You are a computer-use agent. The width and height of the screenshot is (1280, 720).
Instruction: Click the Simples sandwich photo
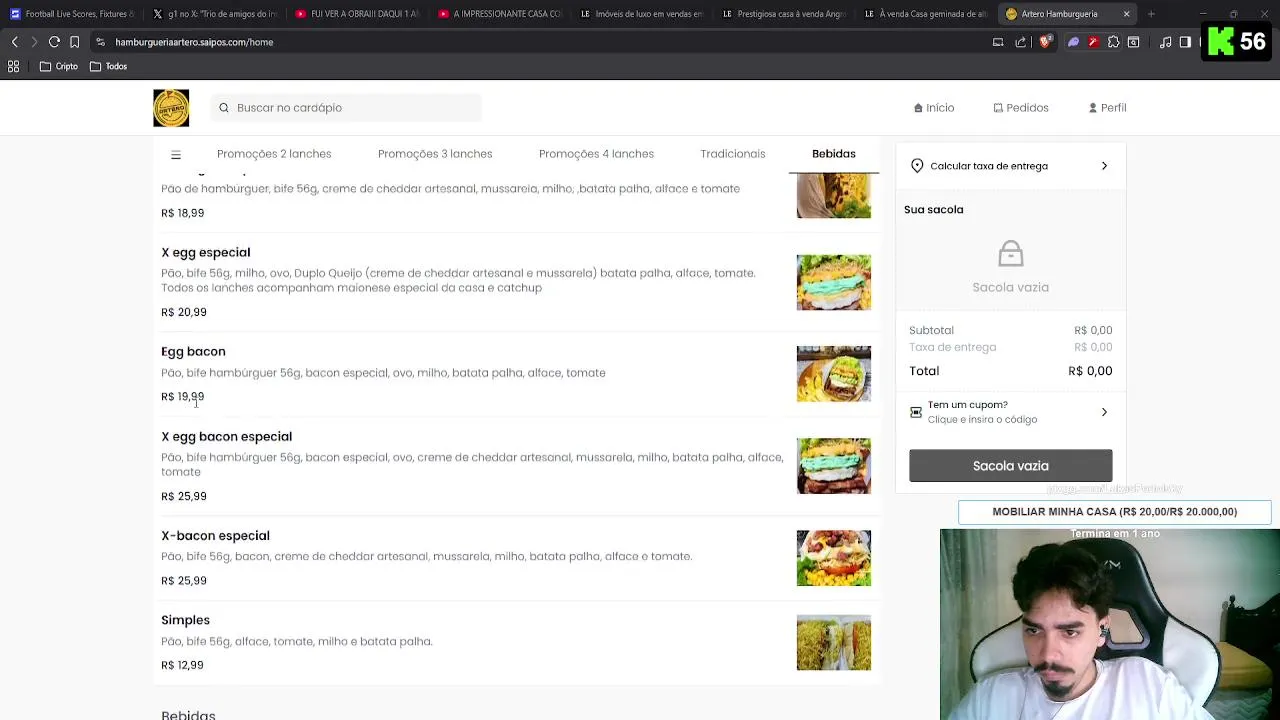coord(834,642)
